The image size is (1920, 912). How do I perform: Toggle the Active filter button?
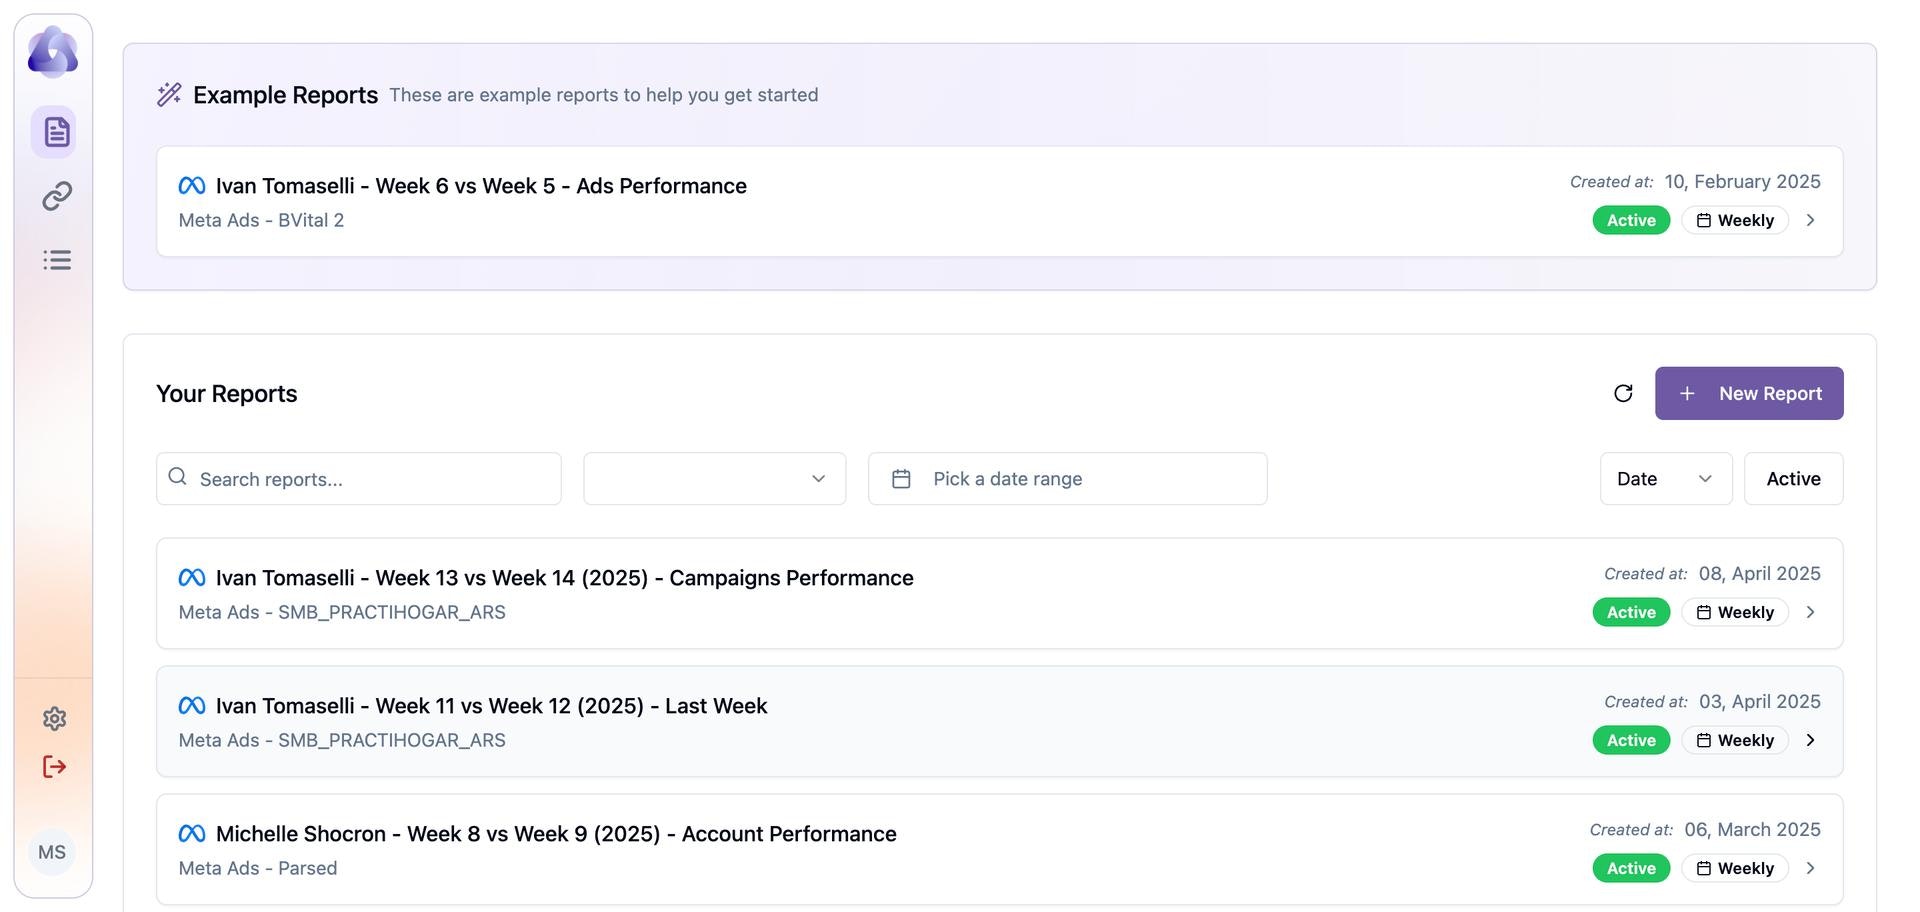[x=1793, y=479]
